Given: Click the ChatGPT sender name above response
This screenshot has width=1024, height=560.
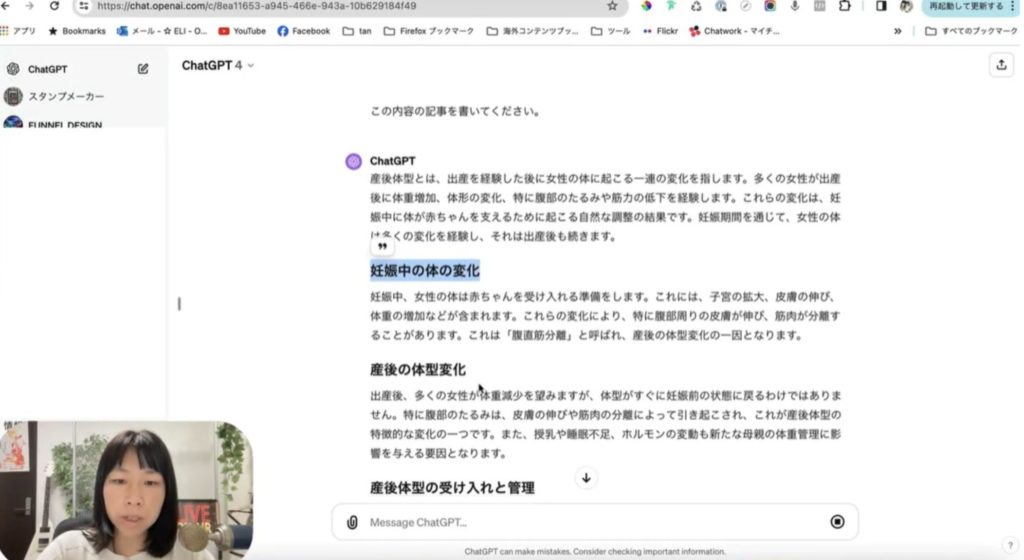Looking at the screenshot, I should click(x=392, y=161).
